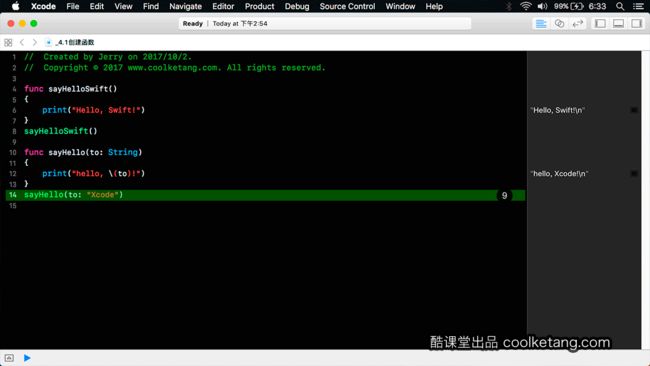Screen dimensions: 650x366
Task: Click the issue count badge 9
Action: [x=504, y=196]
